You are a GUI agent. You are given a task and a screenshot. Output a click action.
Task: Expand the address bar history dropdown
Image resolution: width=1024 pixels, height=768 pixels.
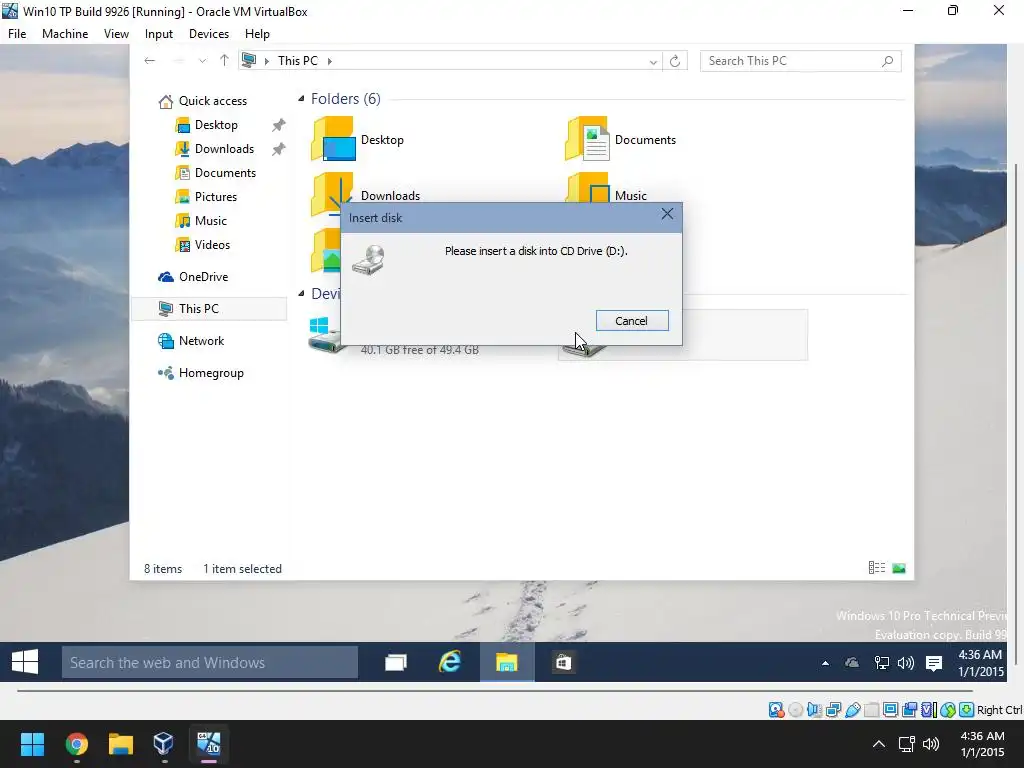point(653,61)
